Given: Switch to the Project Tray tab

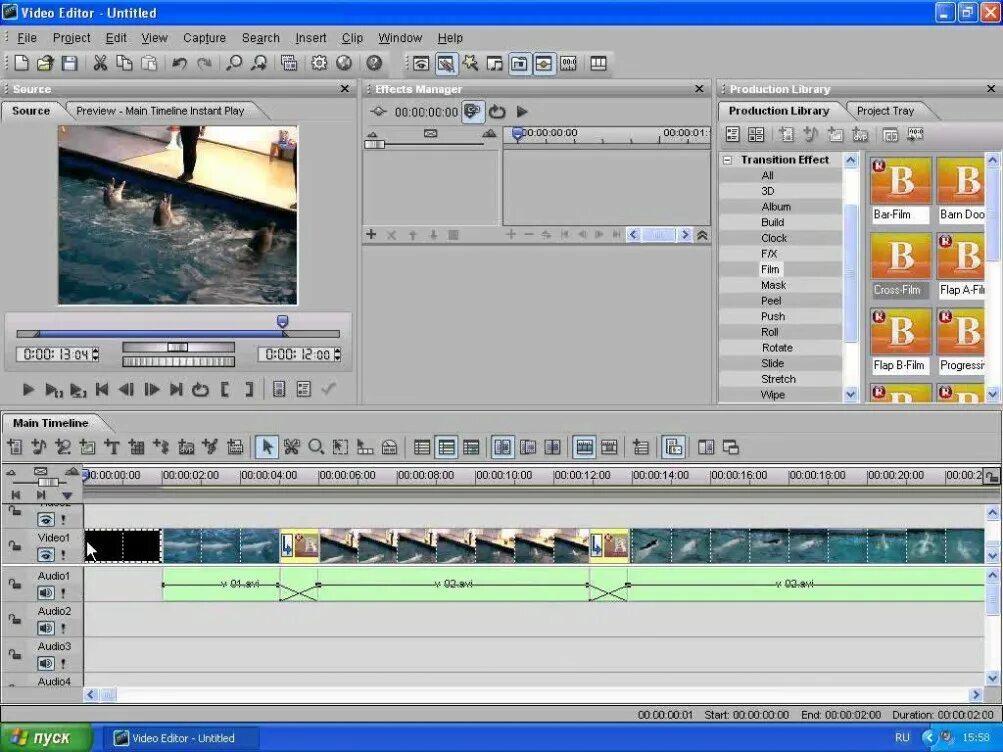Looking at the screenshot, I should click(885, 111).
